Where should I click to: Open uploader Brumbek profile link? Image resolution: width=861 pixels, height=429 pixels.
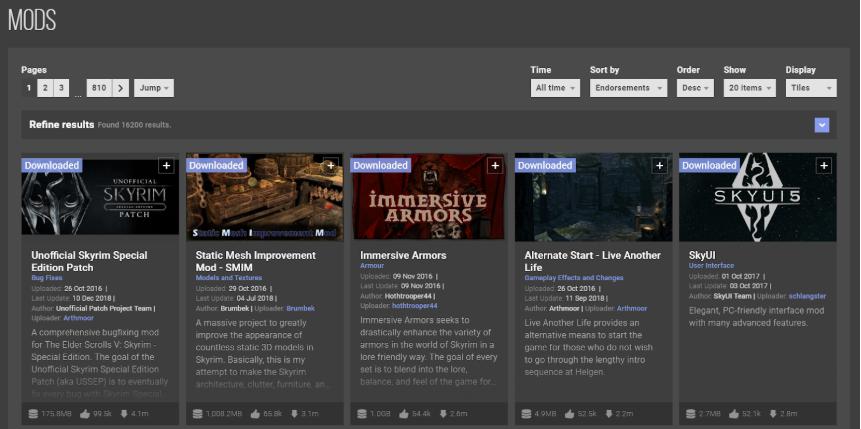pyautogui.click(x=300, y=309)
